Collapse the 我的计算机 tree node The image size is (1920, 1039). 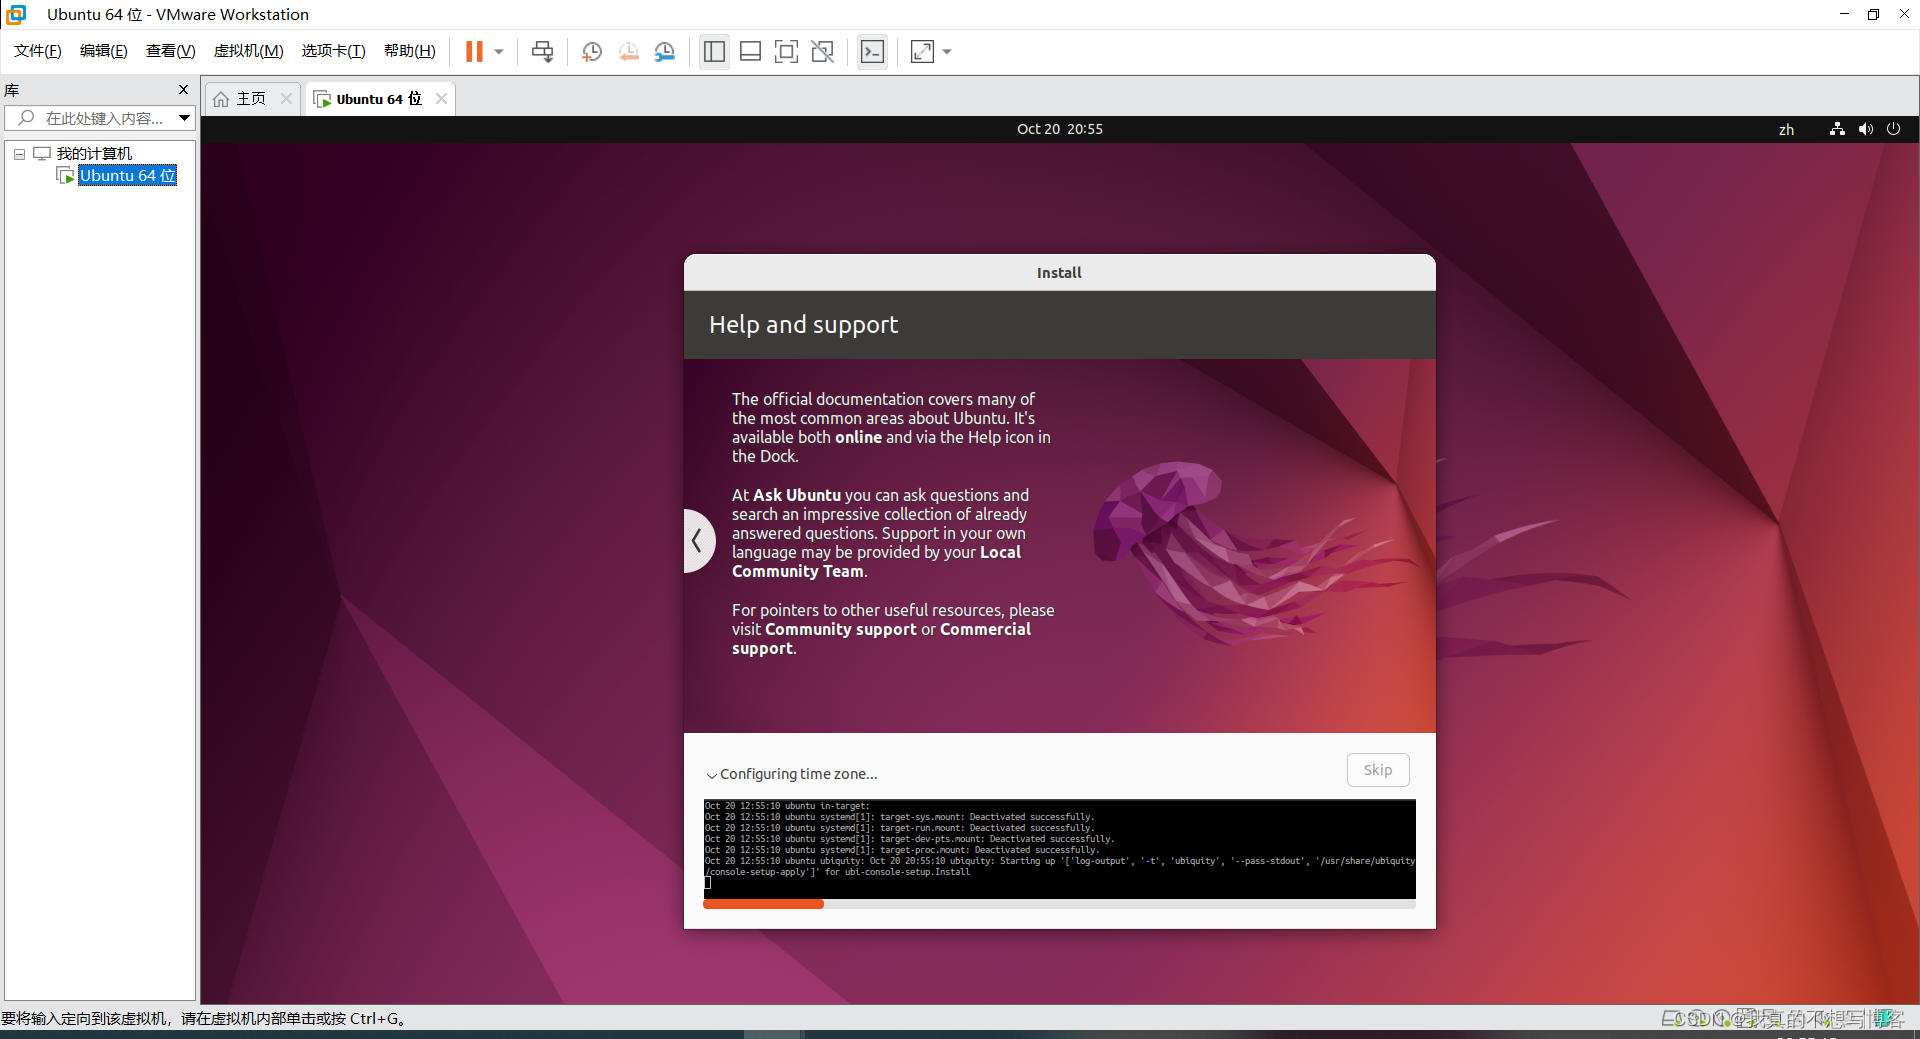19,154
